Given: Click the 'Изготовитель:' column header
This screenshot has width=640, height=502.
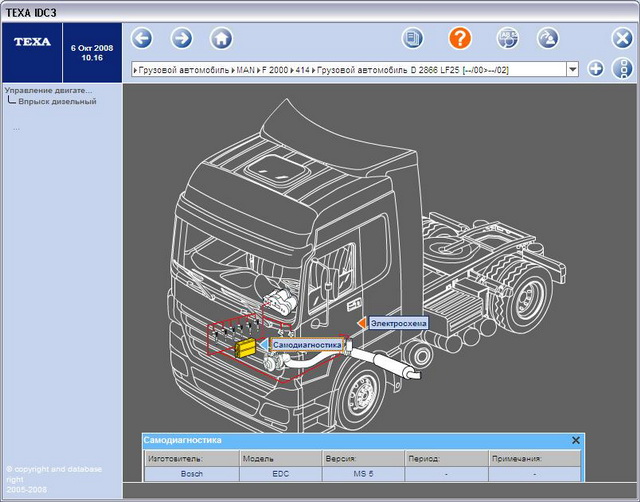Looking at the screenshot, I should [192, 459].
